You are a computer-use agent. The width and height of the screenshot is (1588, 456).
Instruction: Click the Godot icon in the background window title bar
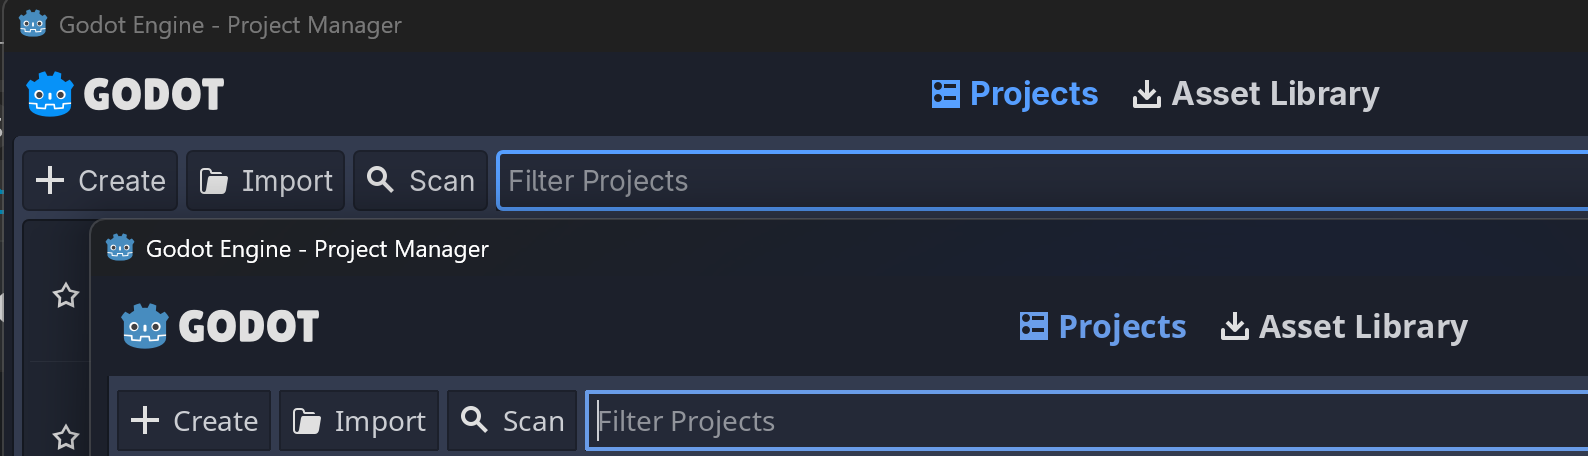pyautogui.click(x=33, y=24)
